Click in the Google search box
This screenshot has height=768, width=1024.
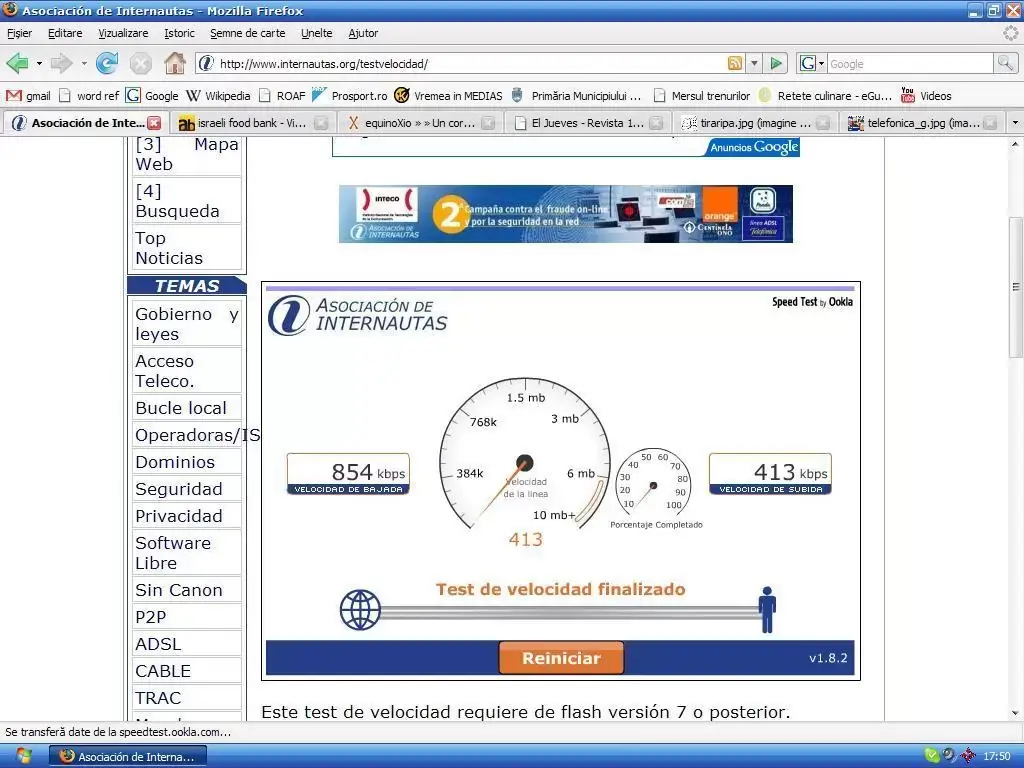(910, 64)
